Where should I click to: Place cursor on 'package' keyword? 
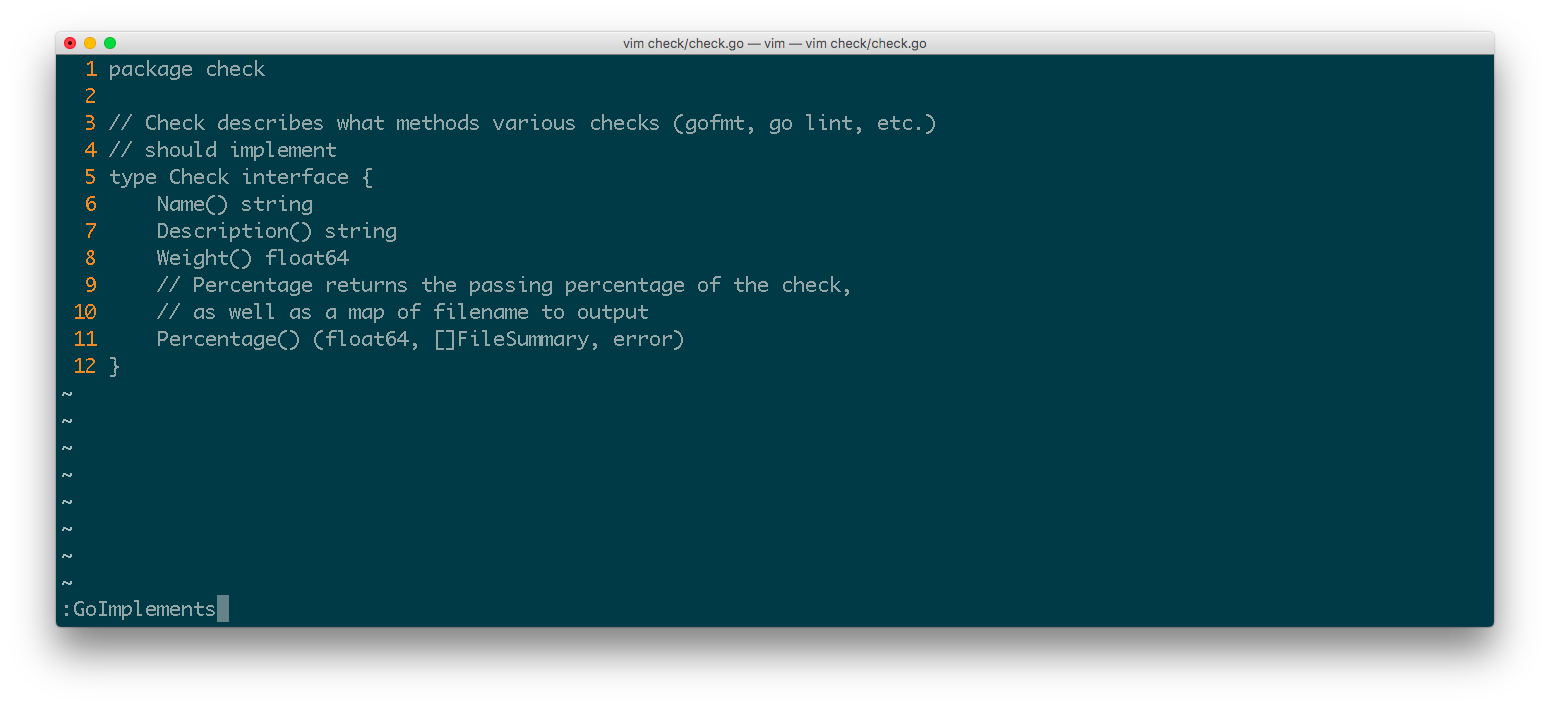[150, 69]
